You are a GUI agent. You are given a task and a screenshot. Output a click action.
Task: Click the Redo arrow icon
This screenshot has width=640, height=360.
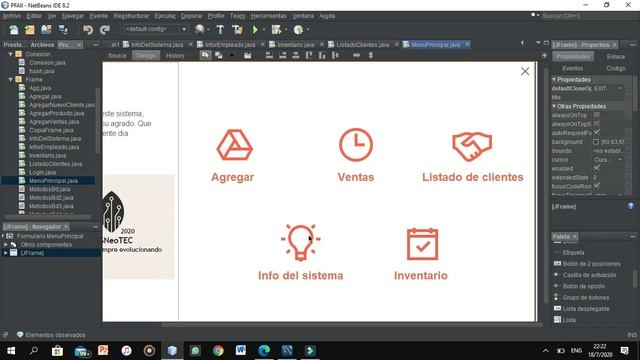[x=105, y=30]
